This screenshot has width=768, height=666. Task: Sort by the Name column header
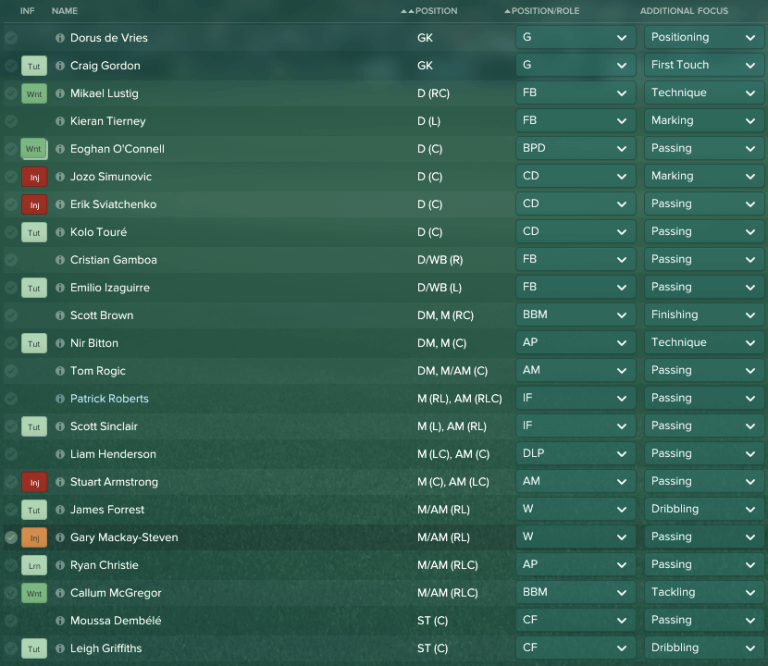click(x=64, y=11)
